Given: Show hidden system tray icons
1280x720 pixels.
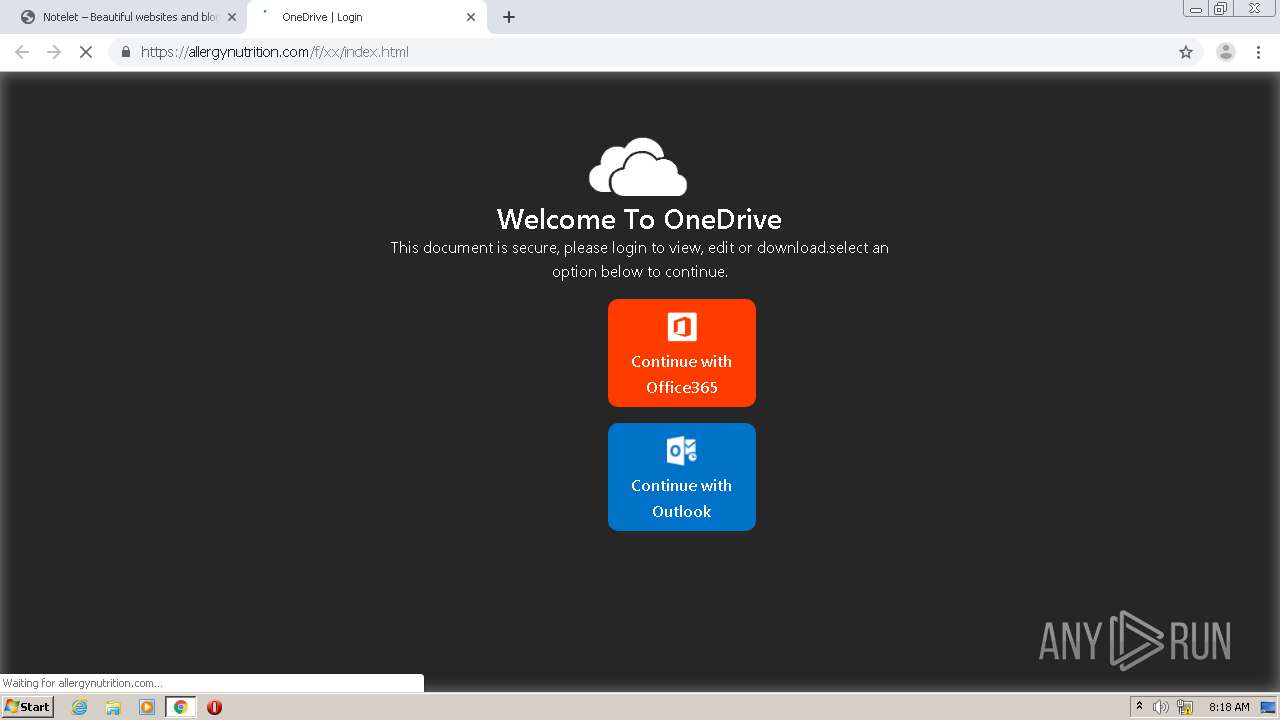Looking at the screenshot, I should pyautogui.click(x=1139, y=707).
